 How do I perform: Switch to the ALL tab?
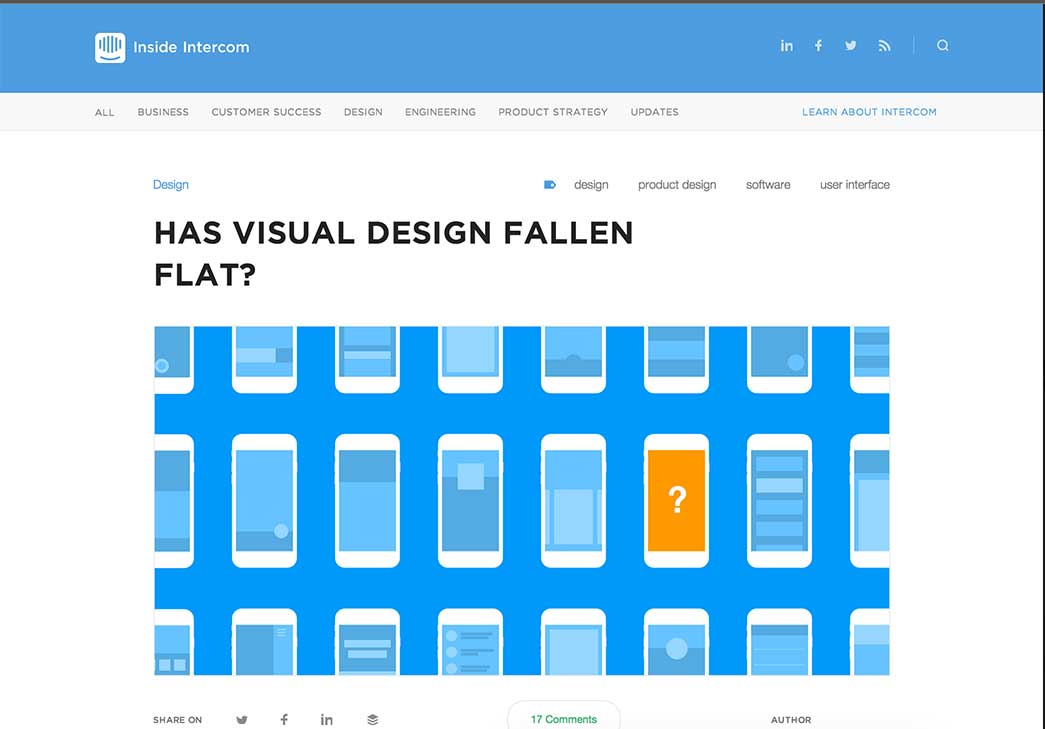point(104,112)
